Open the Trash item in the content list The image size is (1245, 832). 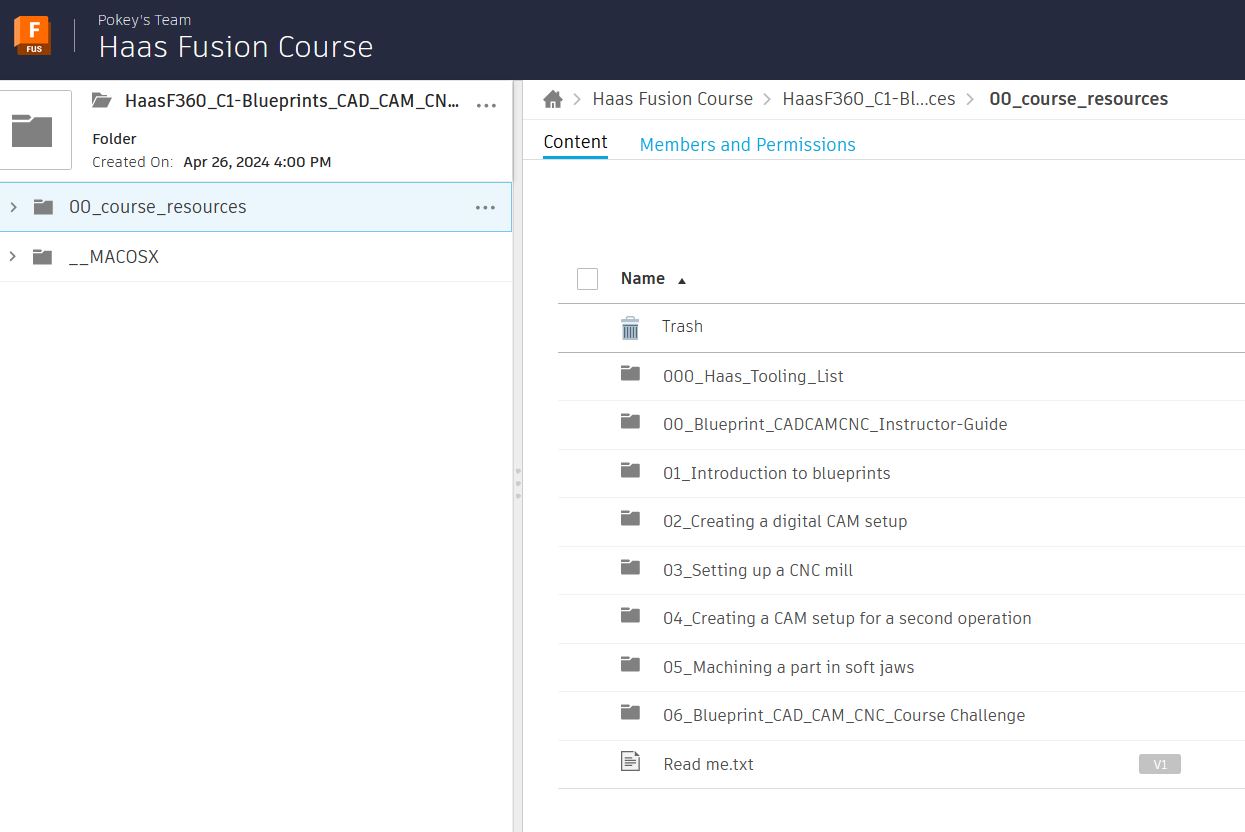(x=682, y=327)
